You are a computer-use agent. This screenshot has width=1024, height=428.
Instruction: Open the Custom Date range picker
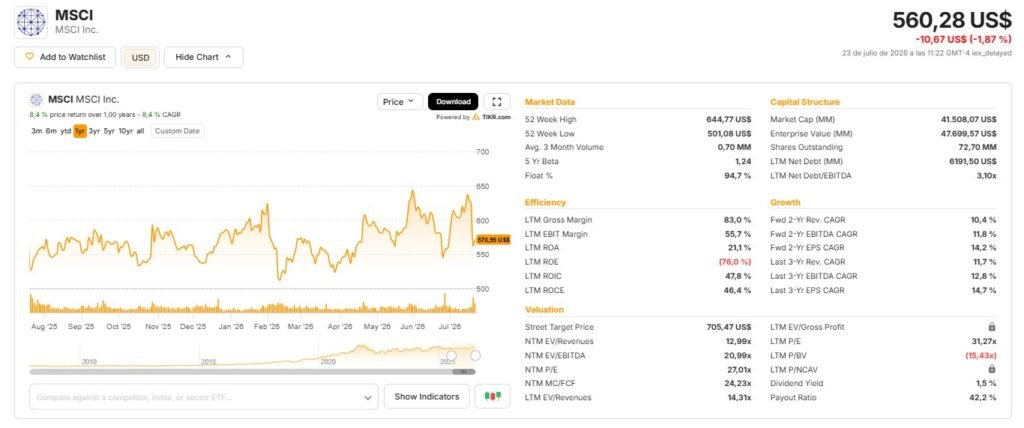point(177,131)
